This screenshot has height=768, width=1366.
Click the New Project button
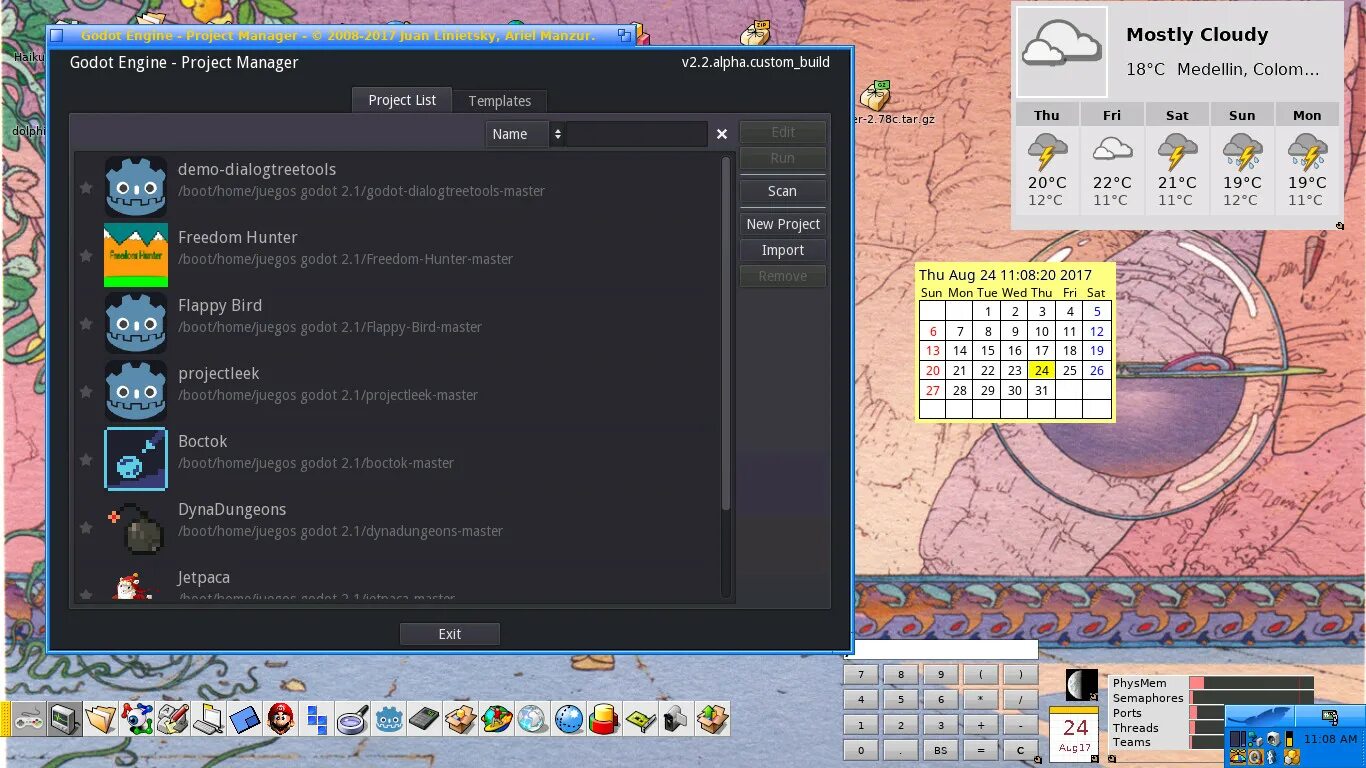pyautogui.click(x=783, y=224)
